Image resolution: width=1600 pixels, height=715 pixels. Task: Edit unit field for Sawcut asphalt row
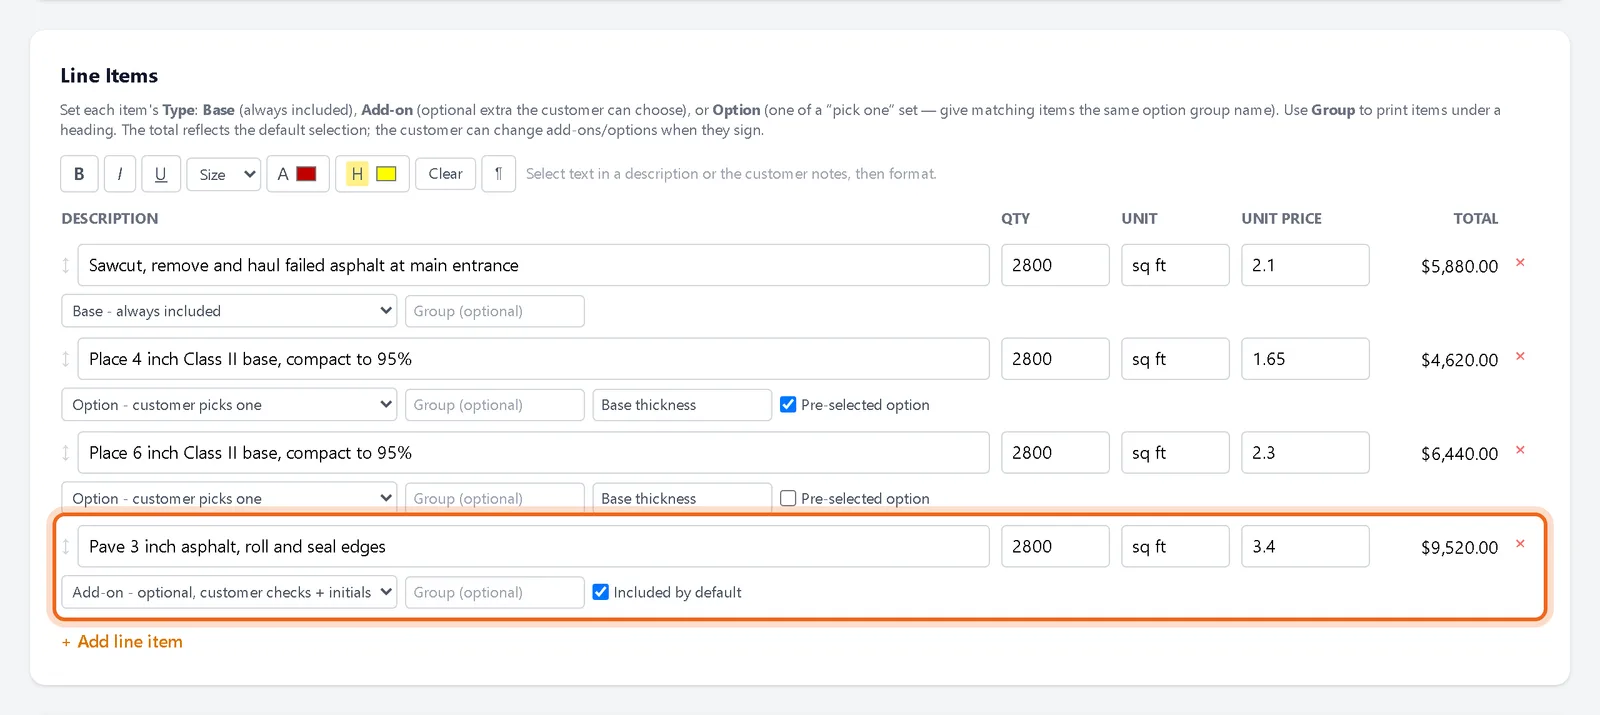click(1175, 265)
